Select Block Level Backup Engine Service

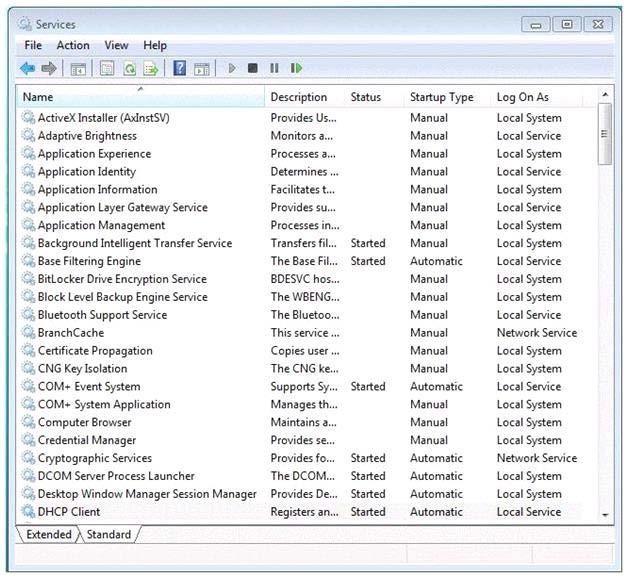point(122,297)
